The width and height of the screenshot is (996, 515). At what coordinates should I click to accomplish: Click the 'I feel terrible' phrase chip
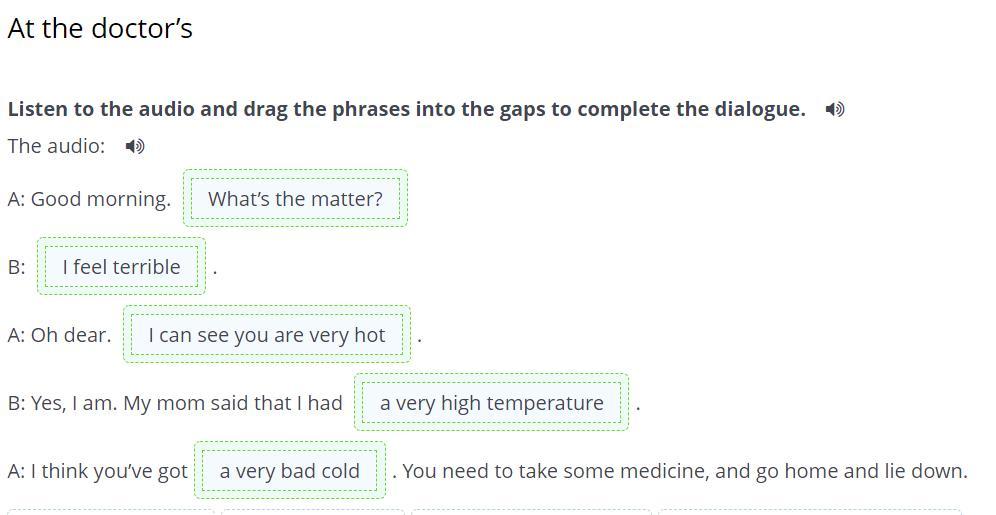point(121,267)
